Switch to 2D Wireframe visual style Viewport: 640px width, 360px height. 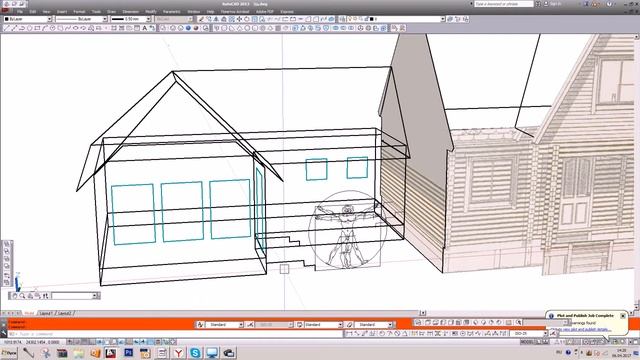point(164,28)
